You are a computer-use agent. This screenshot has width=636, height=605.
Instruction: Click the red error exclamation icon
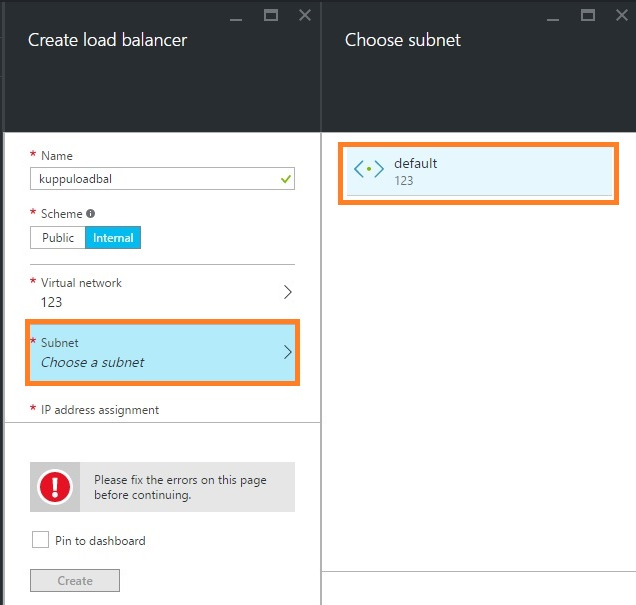(x=55, y=487)
